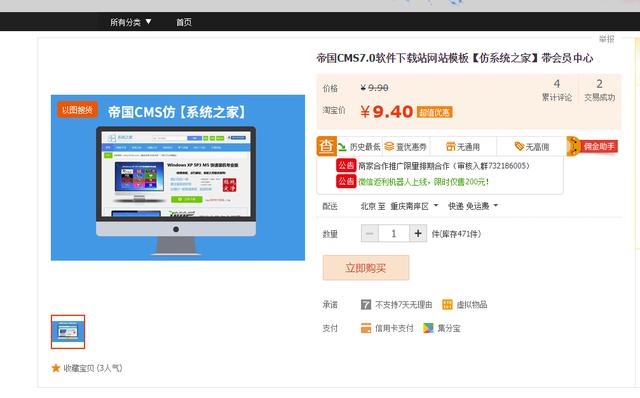
Task: Click the 收藏宝贝 star icon
Action: (56, 368)
